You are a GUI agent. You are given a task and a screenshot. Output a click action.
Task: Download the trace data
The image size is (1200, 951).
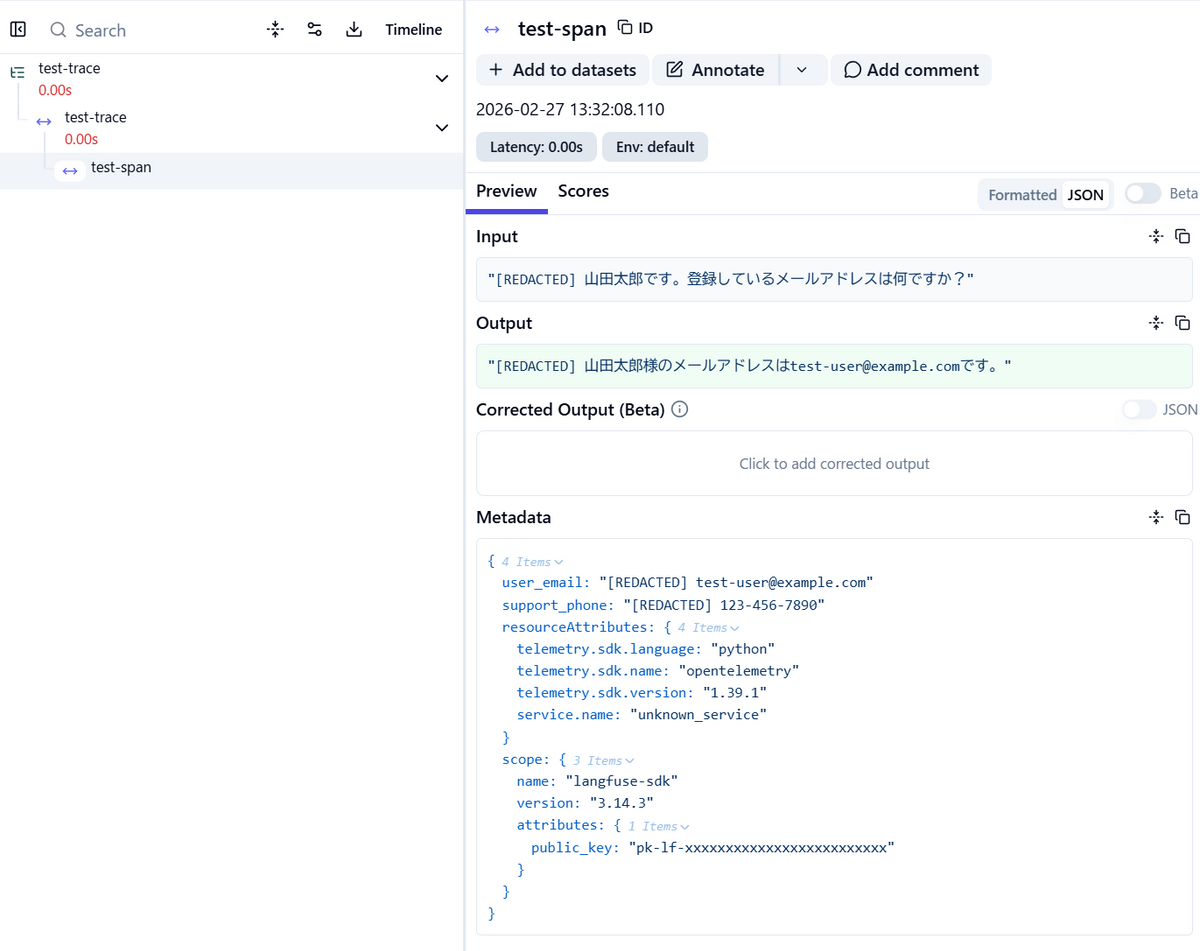click(x=353, y=30)
